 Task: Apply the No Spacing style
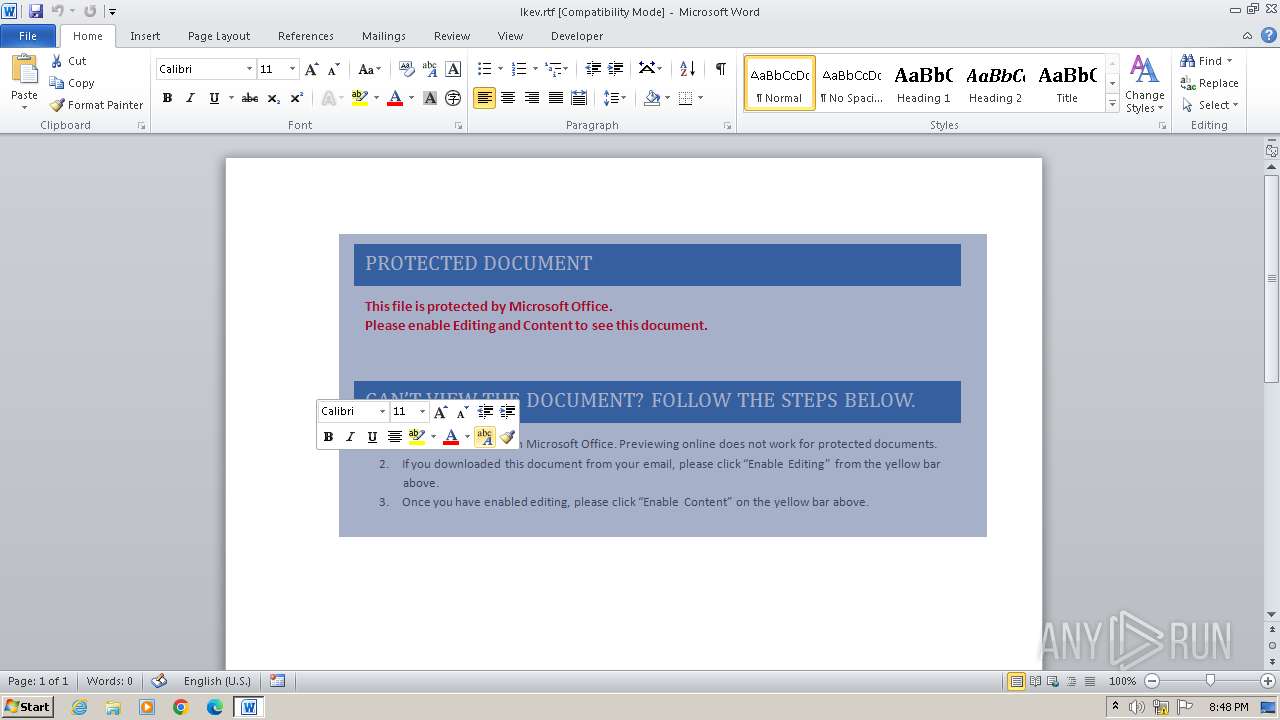pyautogui.click(x=851, y=83)
